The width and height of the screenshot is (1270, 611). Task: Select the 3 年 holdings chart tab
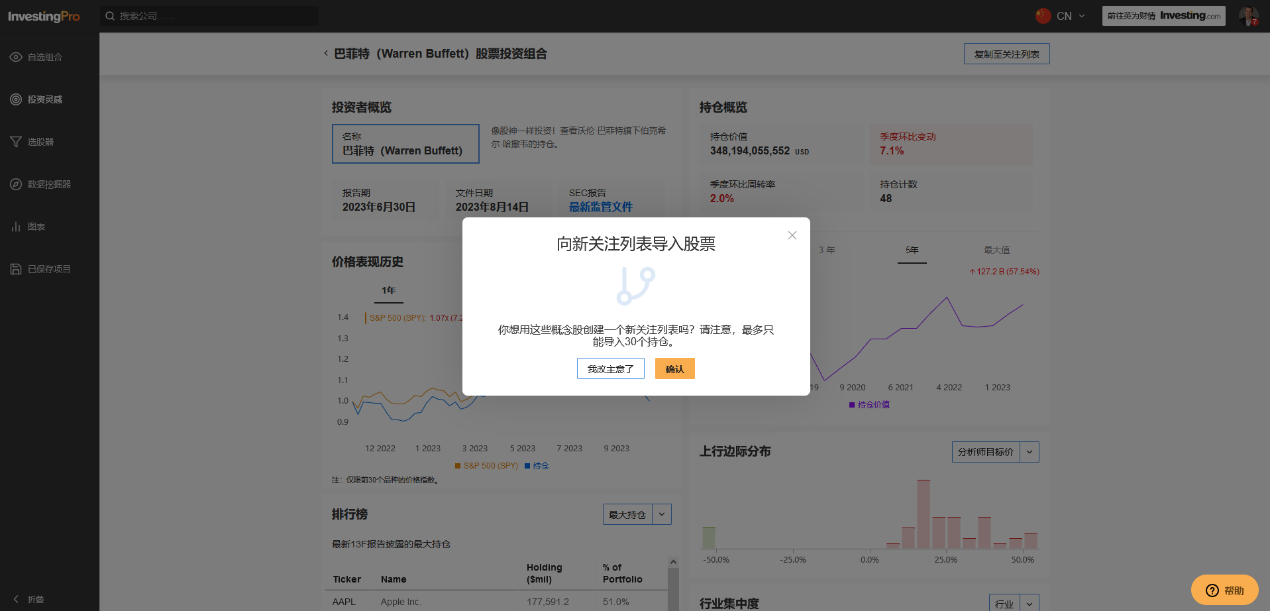827,250
